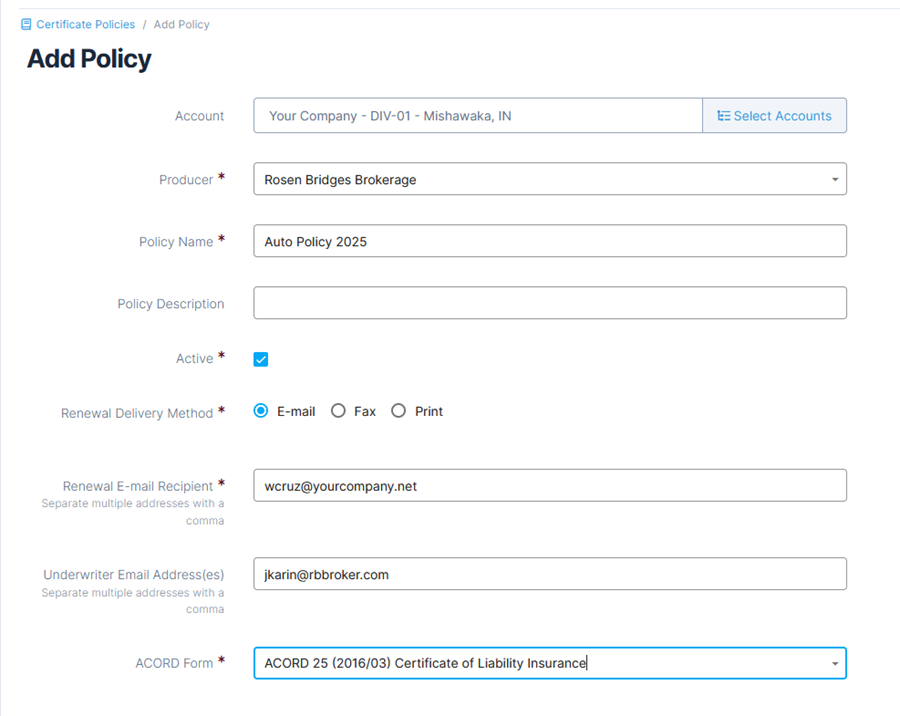Open the Certificate Policies breadcrumb link
The width and height of the screenshot is (900, 716).
(86, 24)
